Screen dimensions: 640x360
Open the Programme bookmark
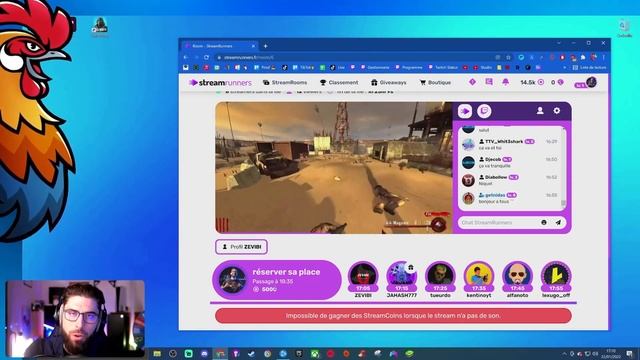(x=409, y=67)
